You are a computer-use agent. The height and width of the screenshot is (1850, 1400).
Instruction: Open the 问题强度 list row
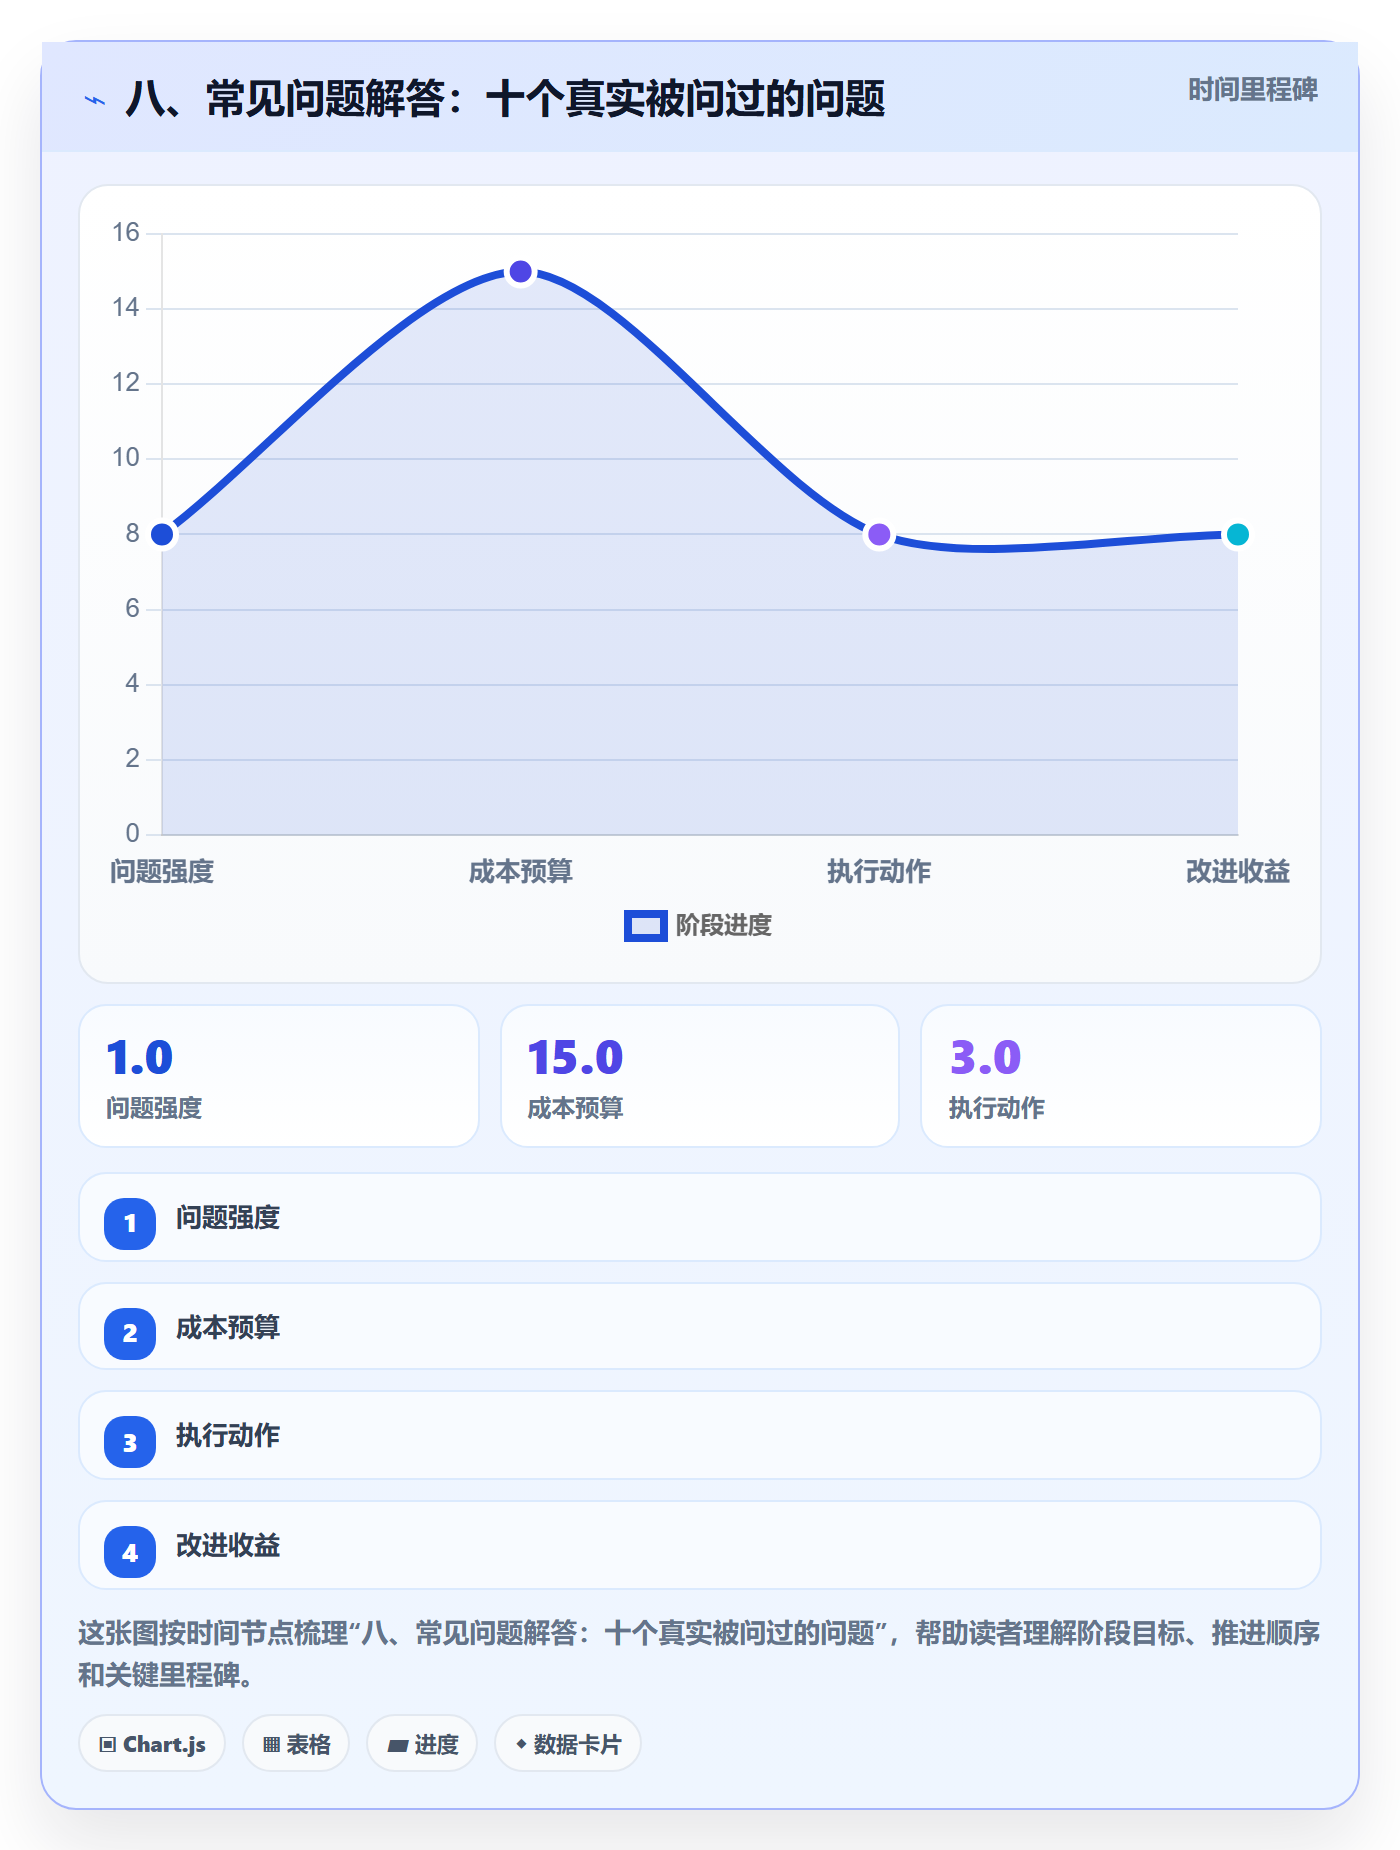click(x=700, y=1217)
